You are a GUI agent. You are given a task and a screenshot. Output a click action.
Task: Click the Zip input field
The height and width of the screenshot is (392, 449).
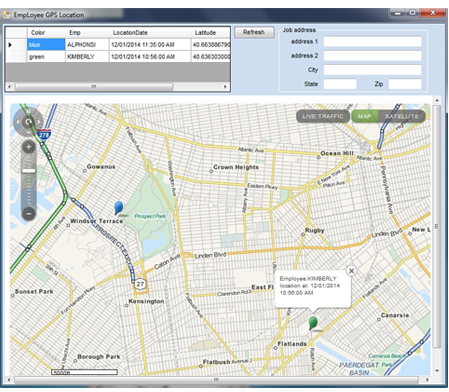pos(405,84)
